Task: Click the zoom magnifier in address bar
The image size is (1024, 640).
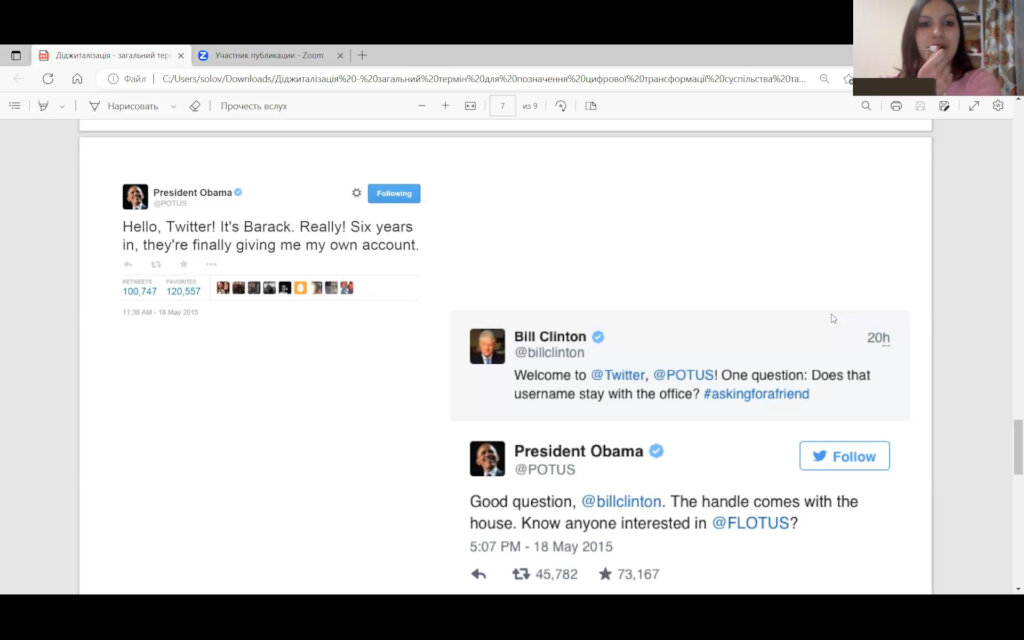Action: [x=824, y=79]
